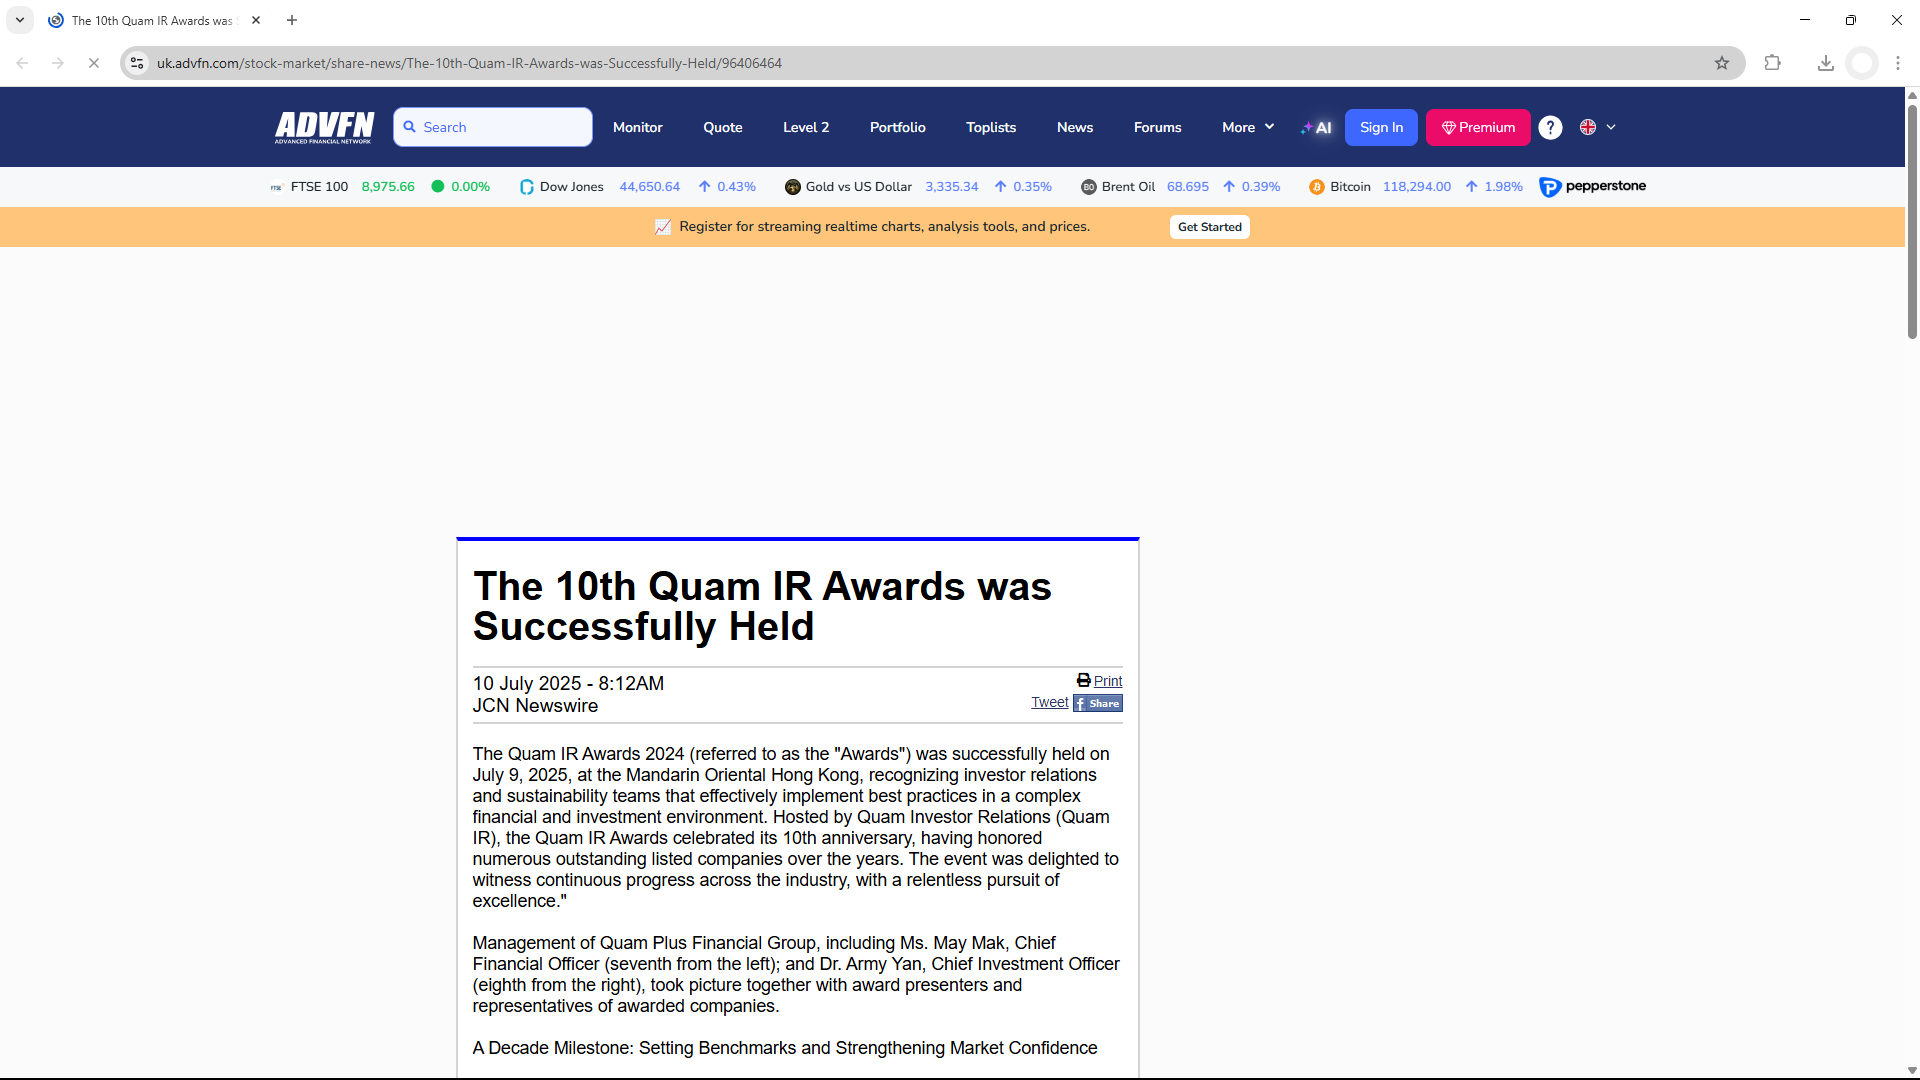Click the Sign In button

(1381, 127)
